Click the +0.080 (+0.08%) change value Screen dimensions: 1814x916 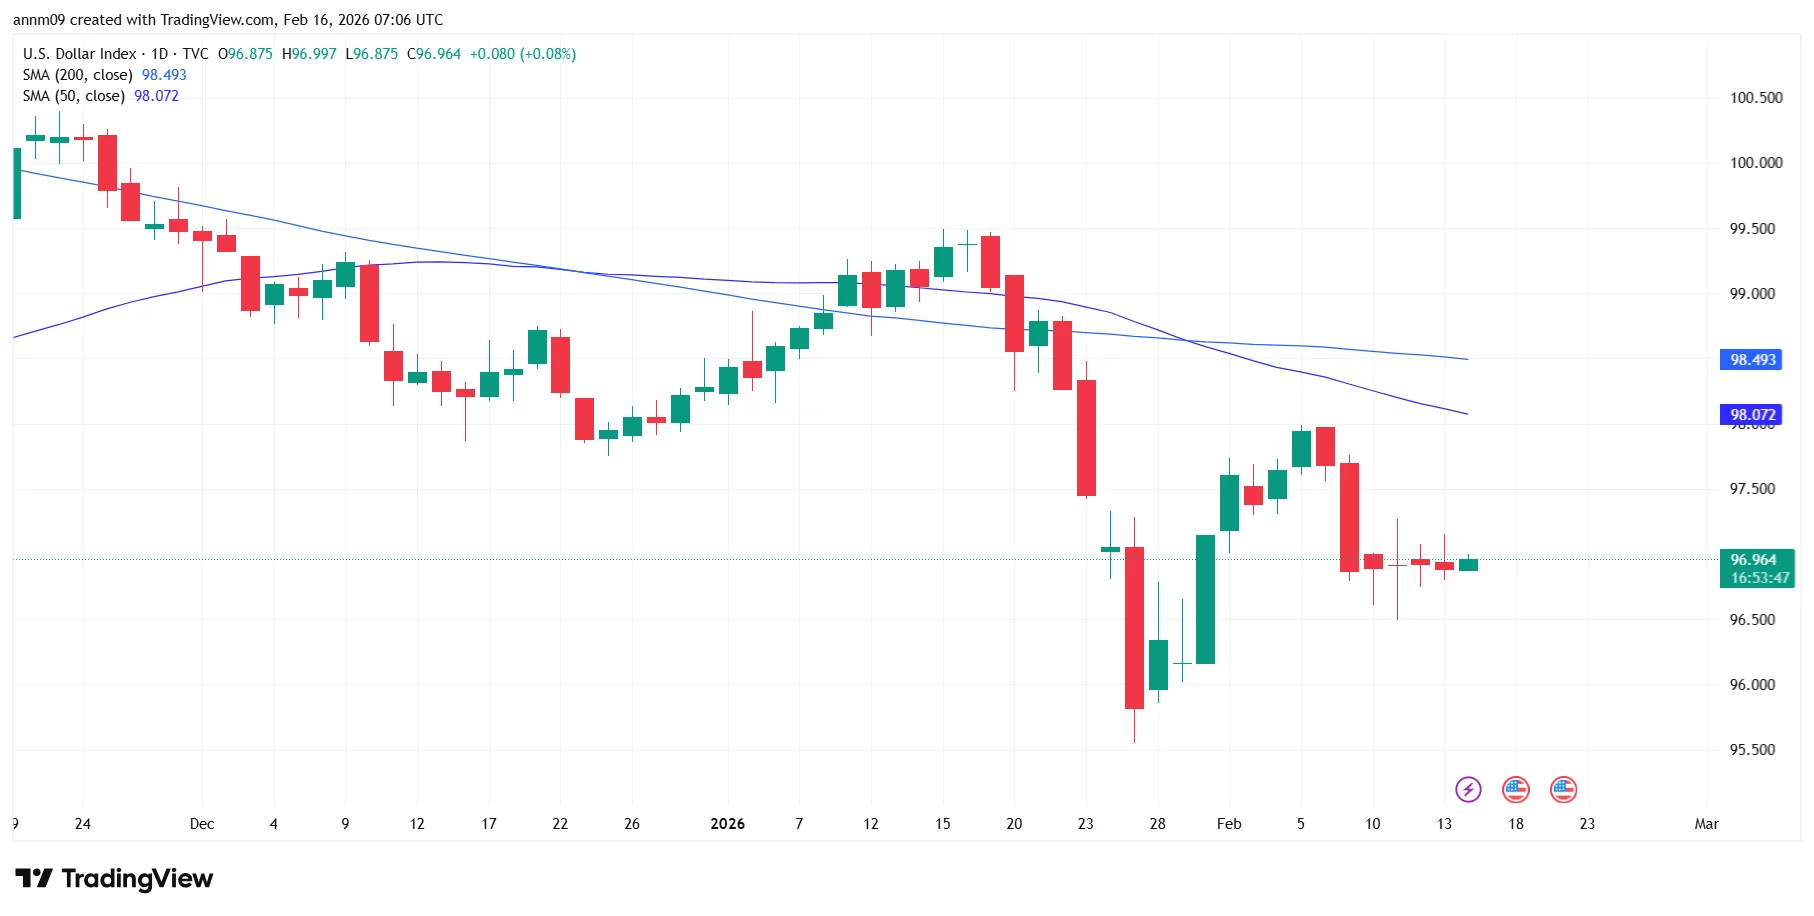(523, 54)
